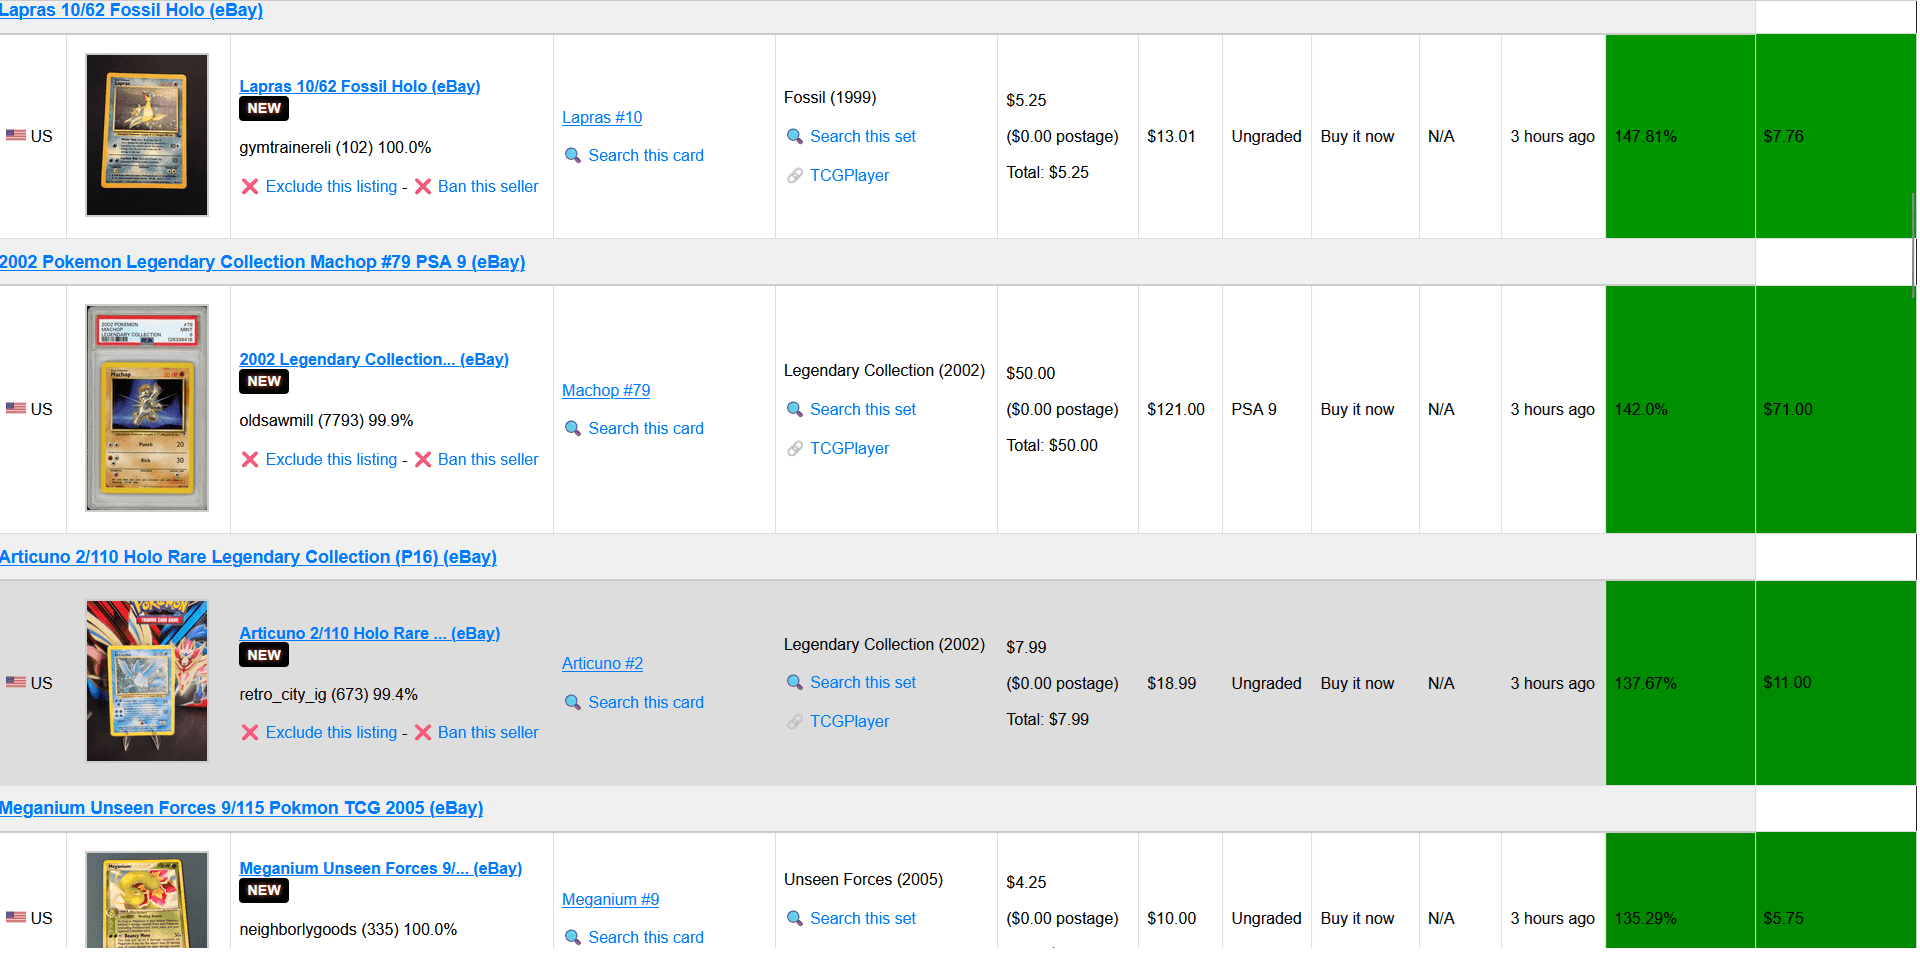The image size is (1920, 954).
Task: Click the US flag icon on the Machop row
Action: click(x=15, y=408)
